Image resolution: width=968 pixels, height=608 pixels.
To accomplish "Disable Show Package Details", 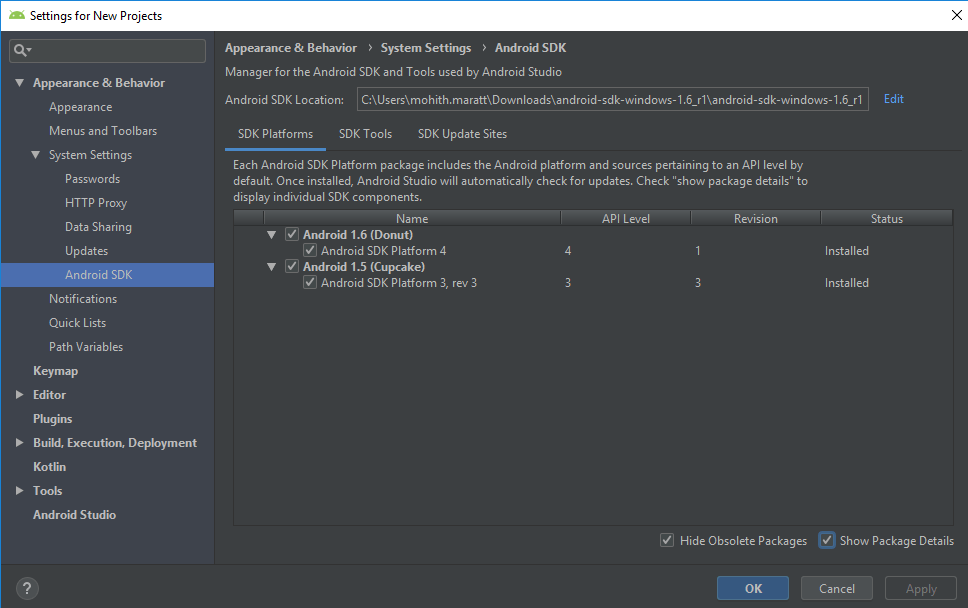I will [827, 540].
